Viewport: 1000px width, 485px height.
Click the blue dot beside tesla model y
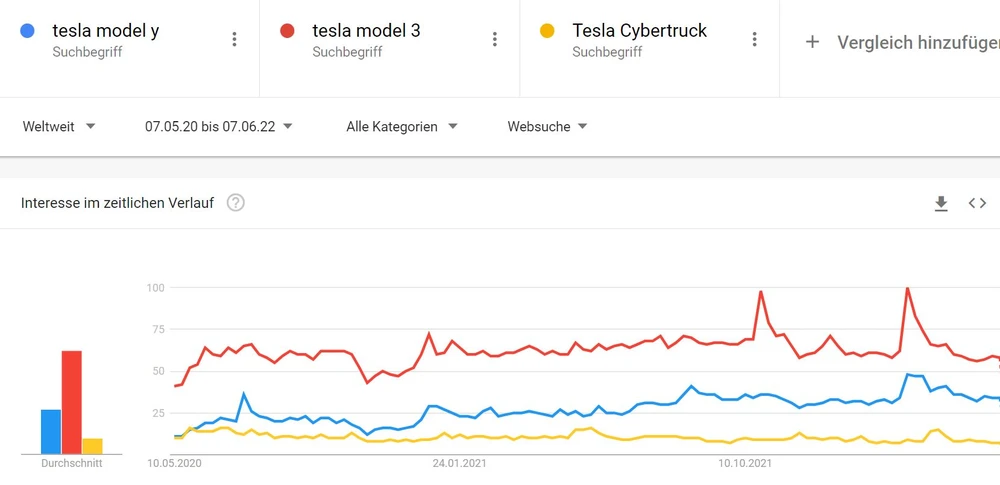pos(27,31)
